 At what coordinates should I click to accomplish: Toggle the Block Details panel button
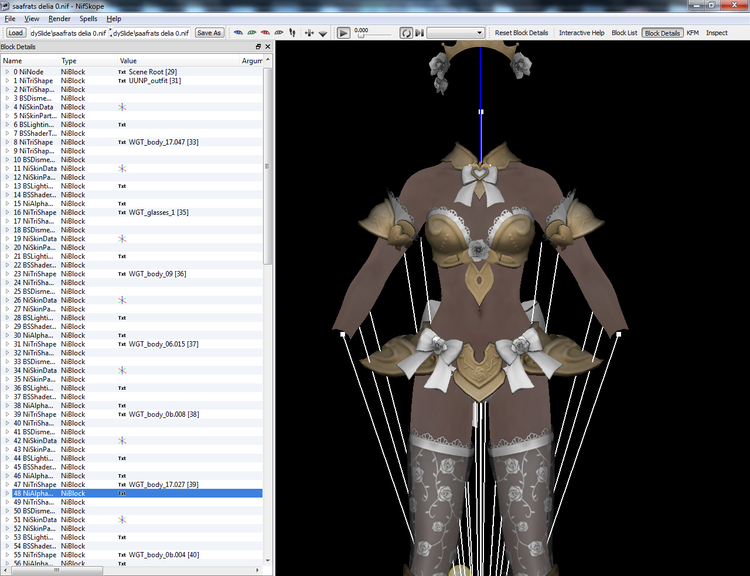pos(662,33)
